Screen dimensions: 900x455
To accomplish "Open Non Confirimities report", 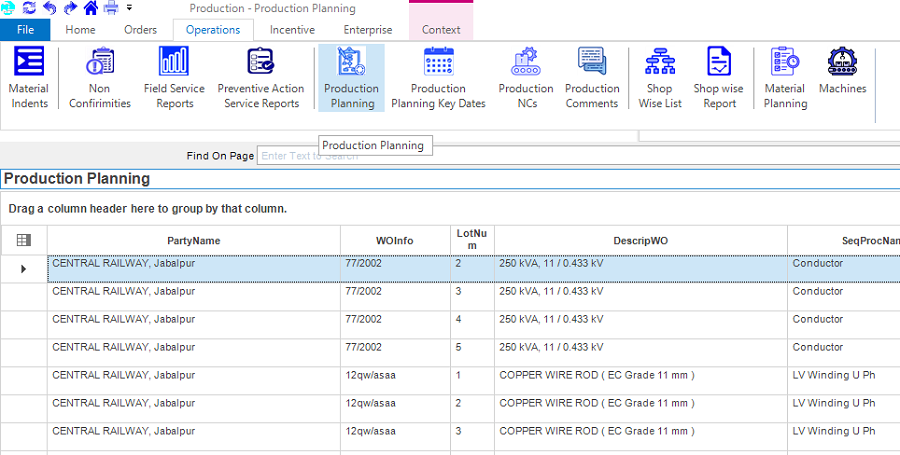I will (99, 78).
